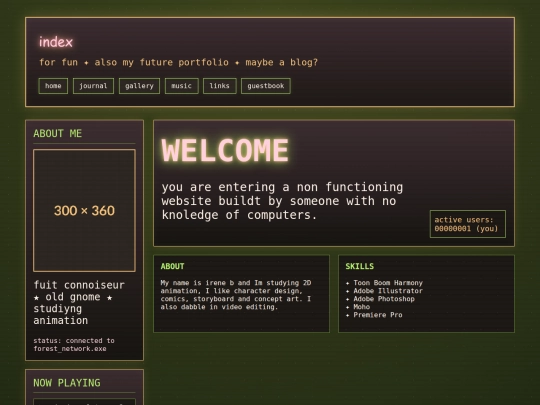Visit the links page
The height and width of the screenshot is (405, 540).
[x=220, y=86]
